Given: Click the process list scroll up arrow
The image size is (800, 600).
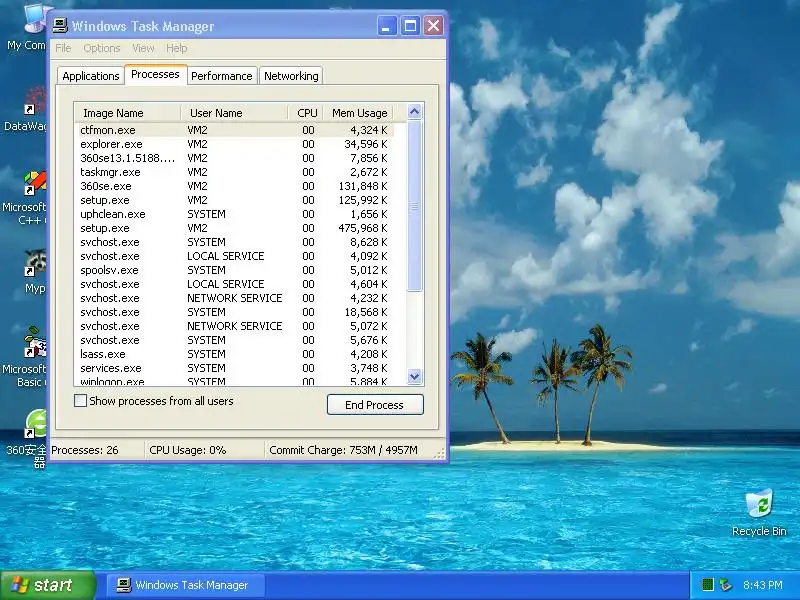Looking at the screenshot, I should 414,111.
